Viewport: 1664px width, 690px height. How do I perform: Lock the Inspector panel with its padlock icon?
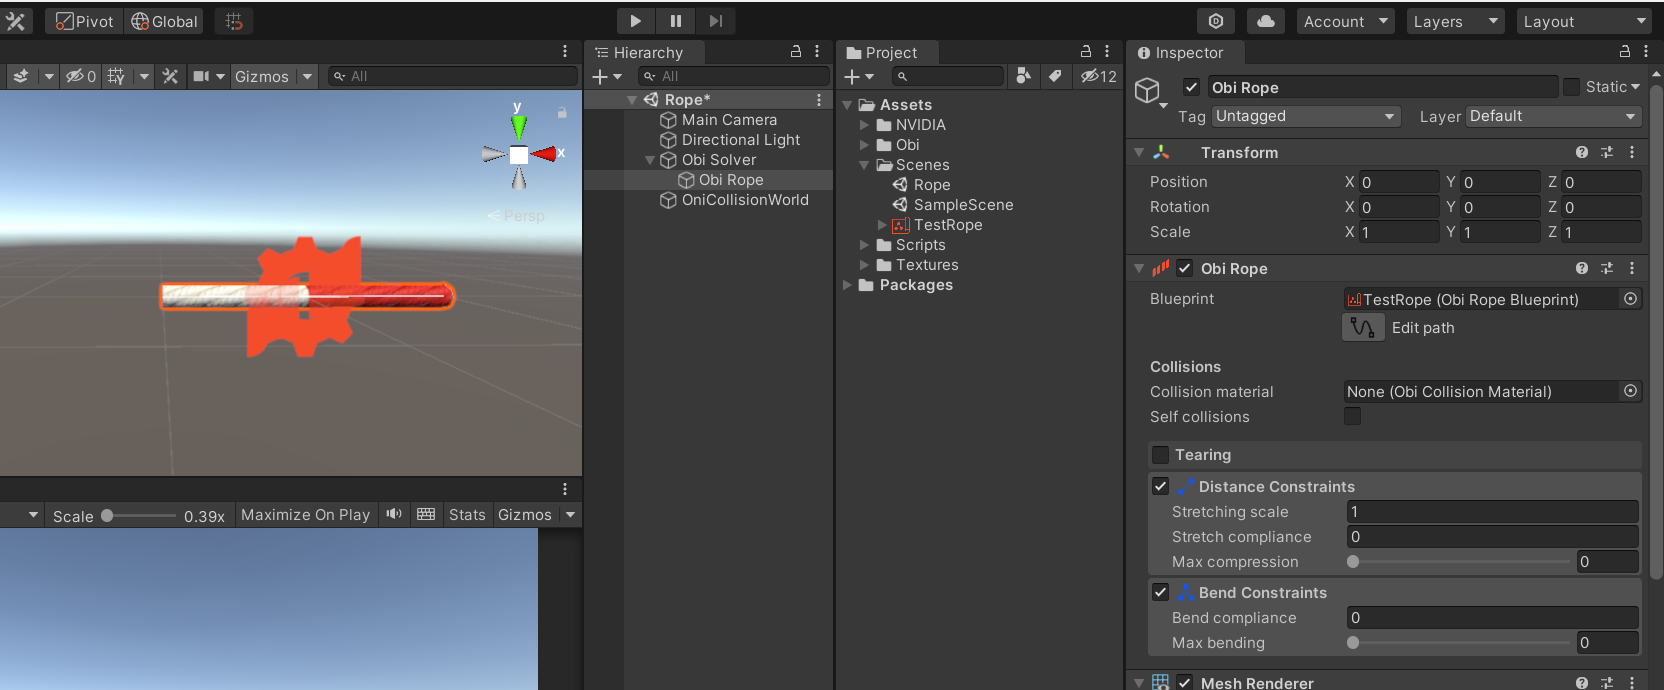point(1625,51)
